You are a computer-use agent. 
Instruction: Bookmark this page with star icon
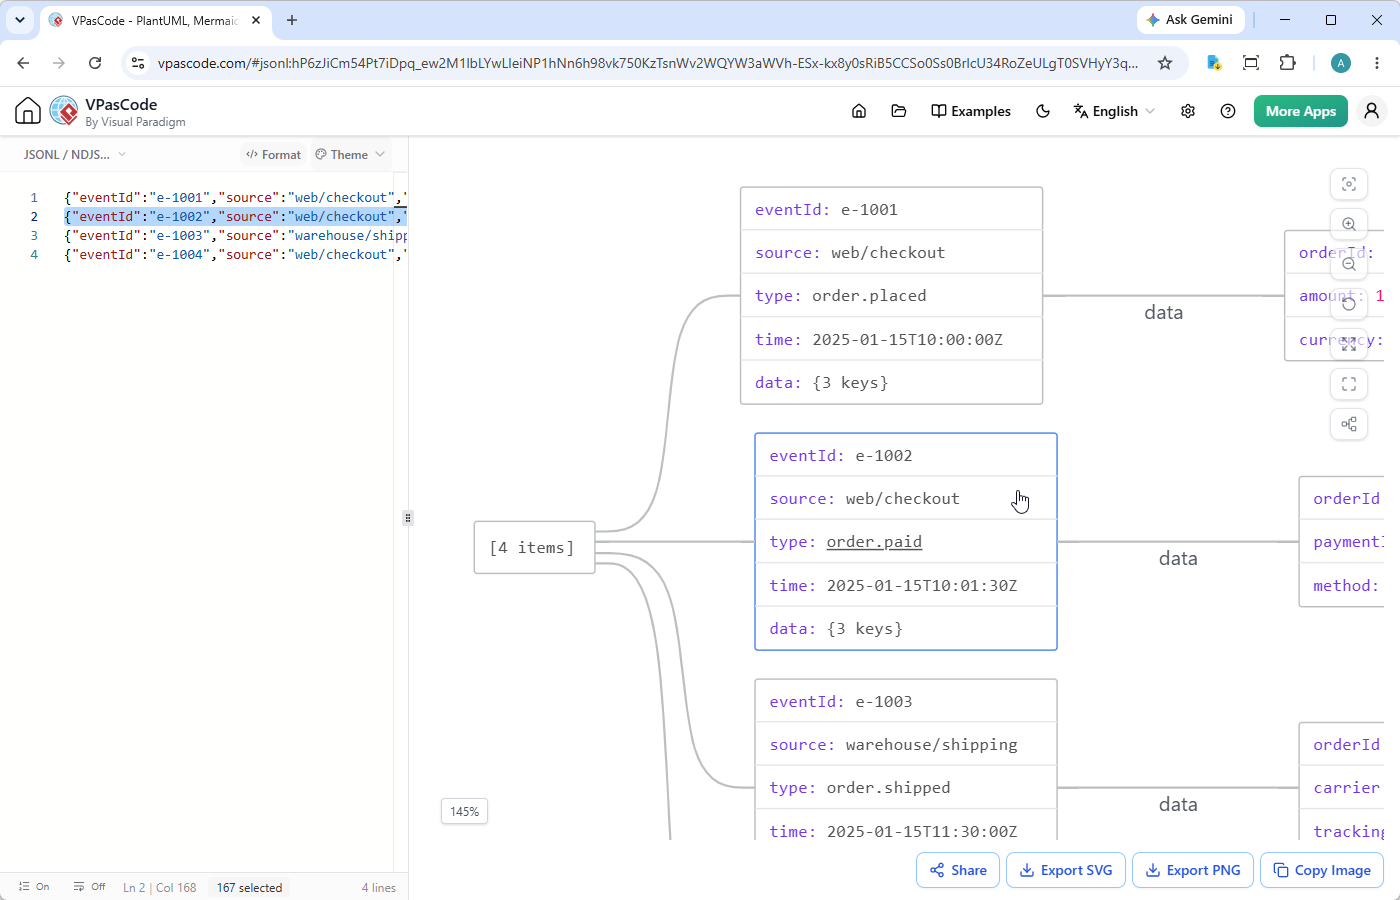(1165, 63)
